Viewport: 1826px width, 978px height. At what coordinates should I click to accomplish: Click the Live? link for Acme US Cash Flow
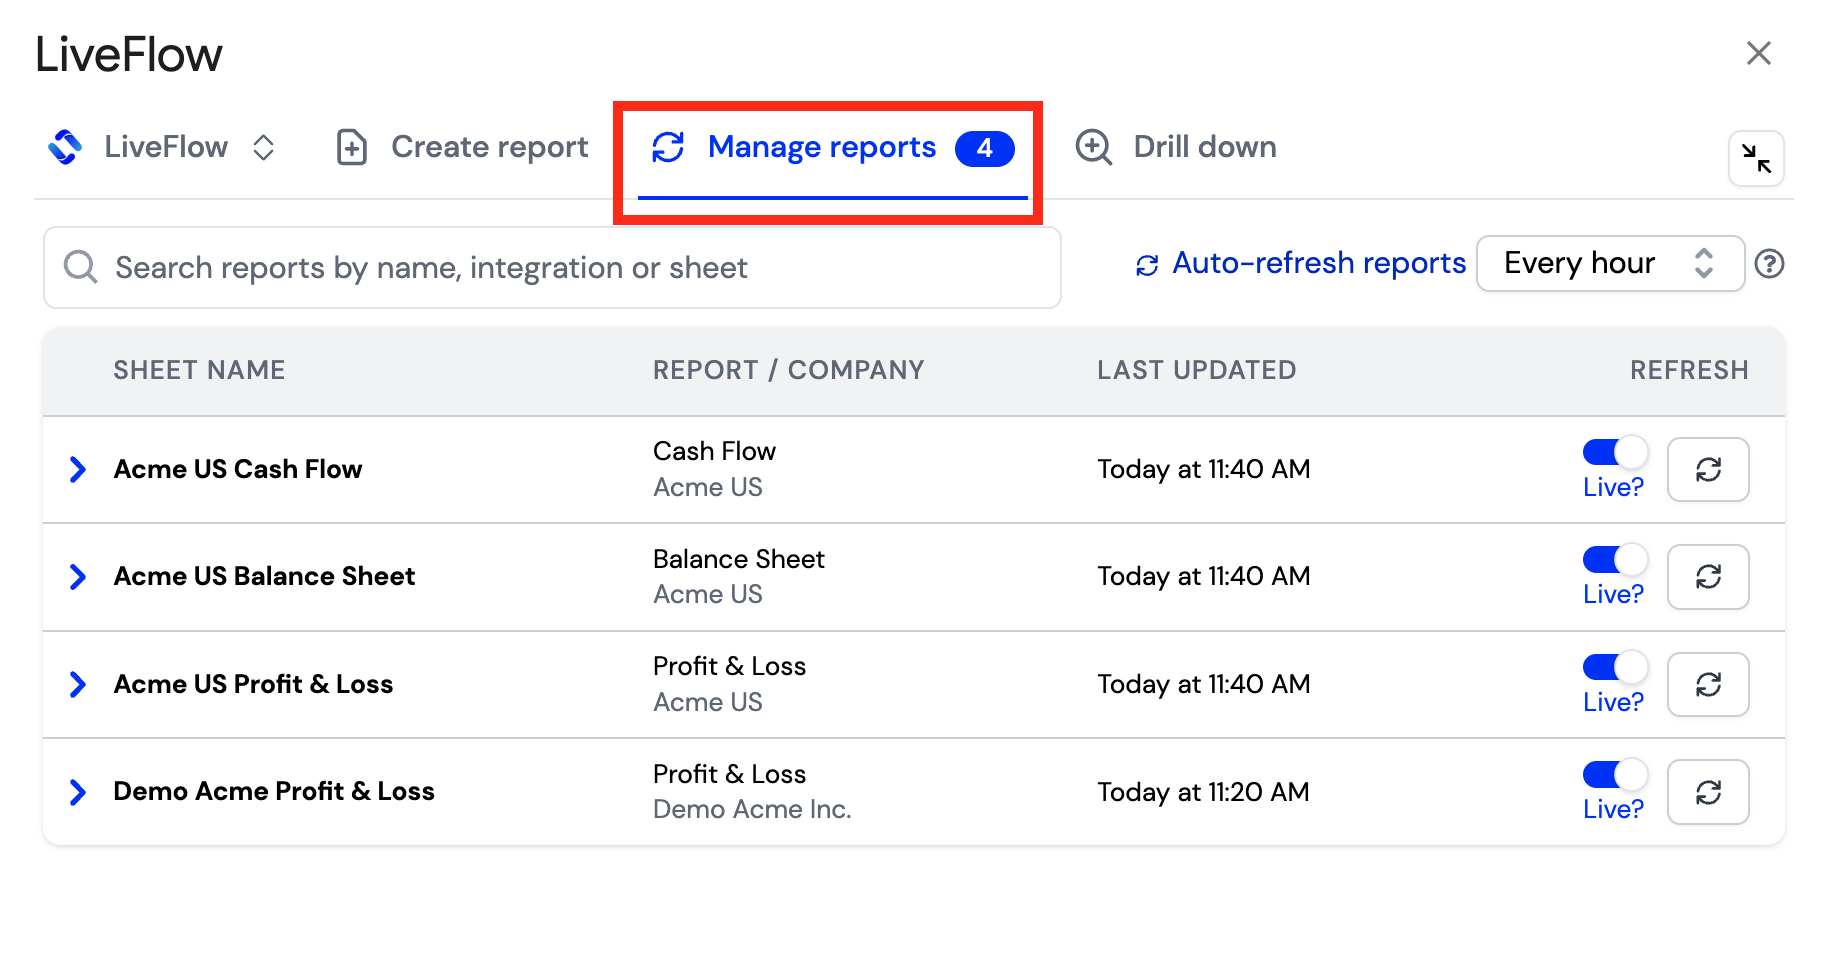(x=1613, y=487)
